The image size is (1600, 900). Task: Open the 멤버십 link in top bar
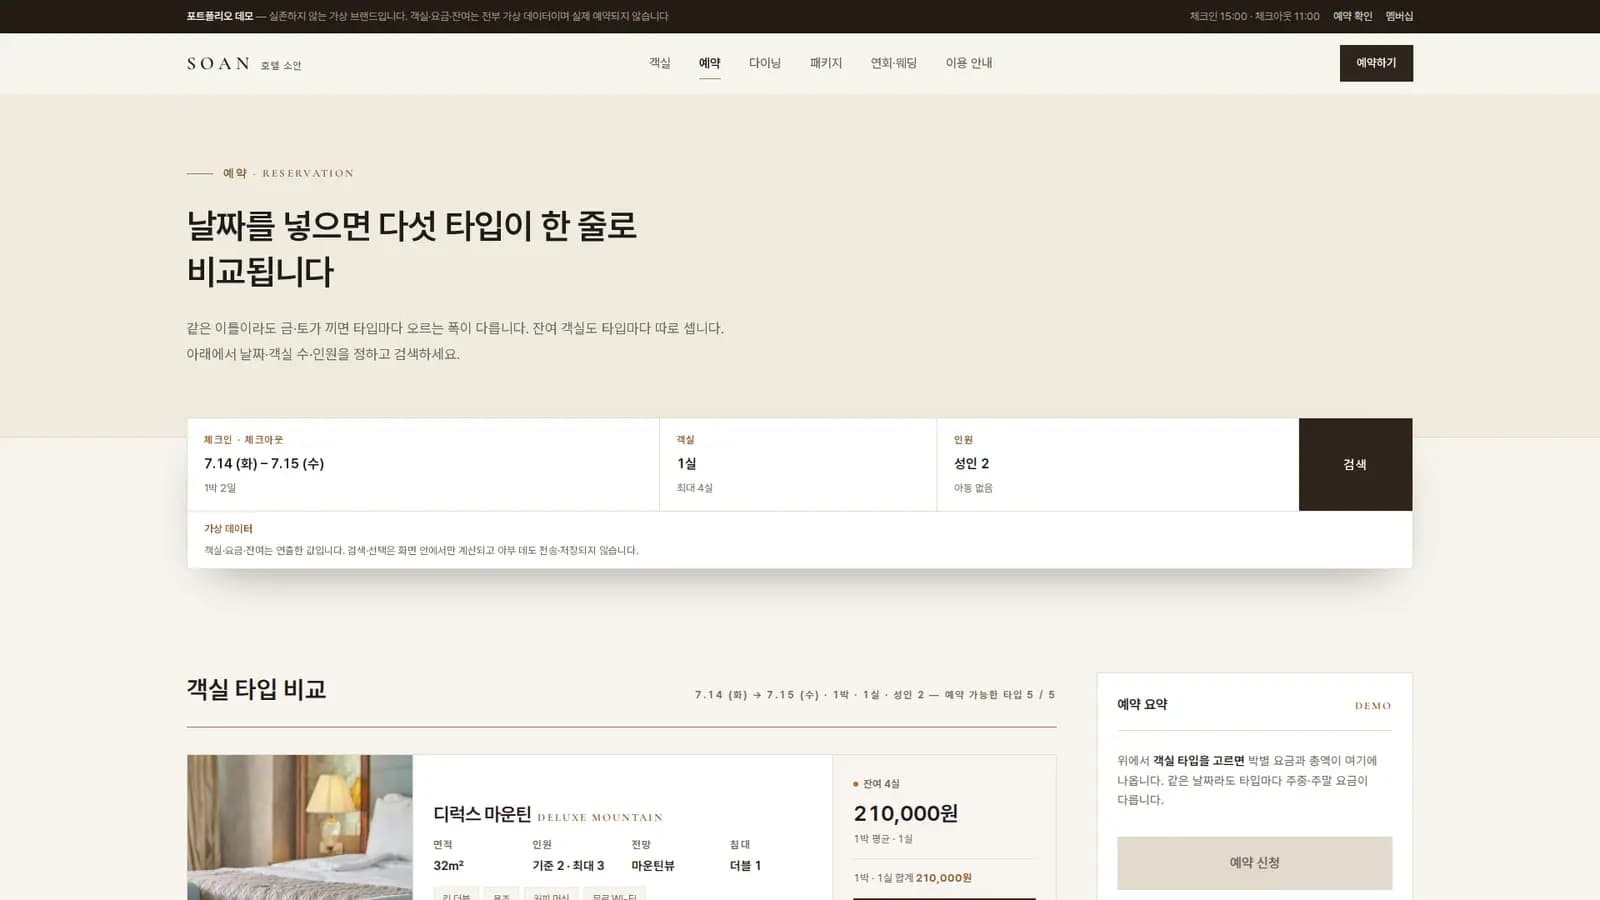click(1399, 16)
